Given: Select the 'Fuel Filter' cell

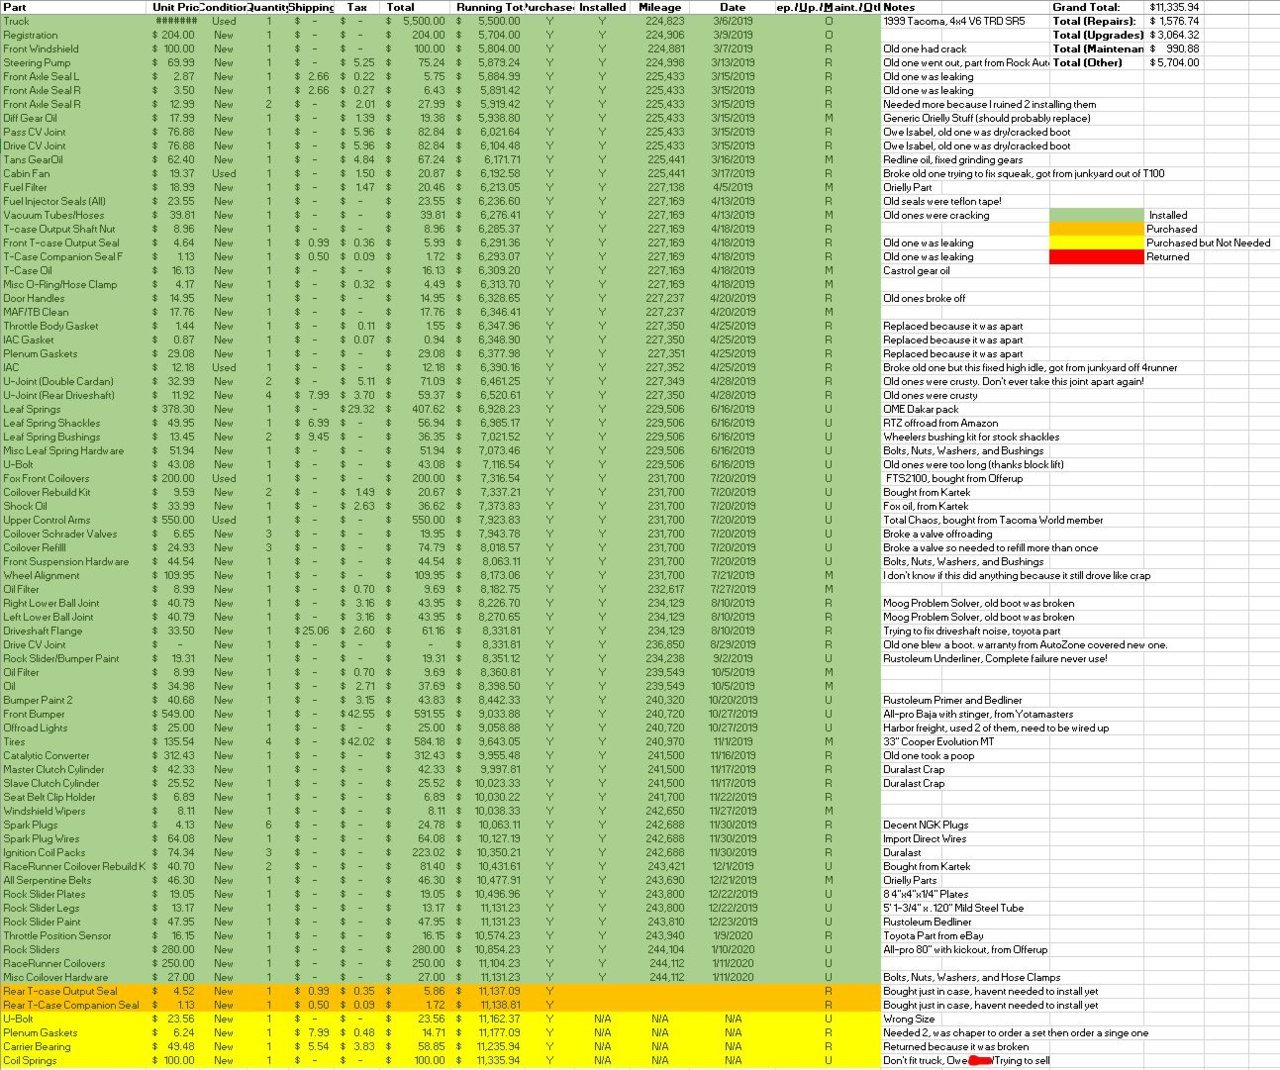Looking at the screenshot, I should 75,187.
